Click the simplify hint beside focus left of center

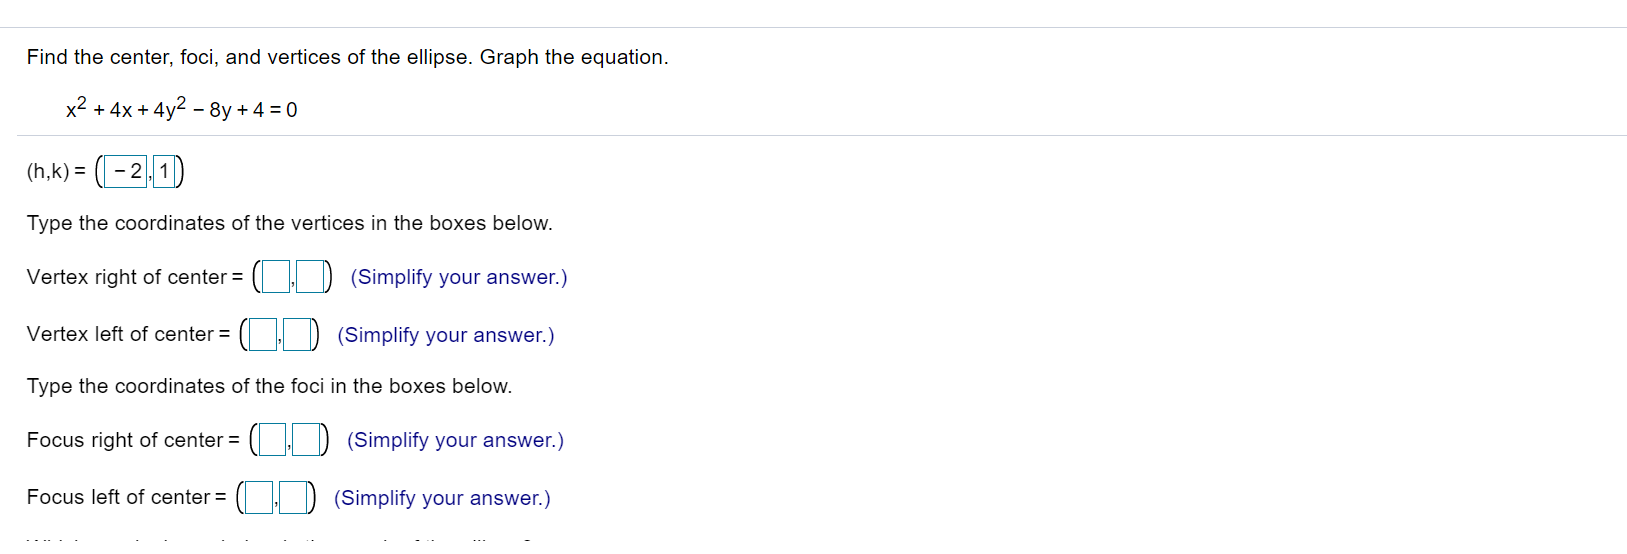click(x=442, y=498)
